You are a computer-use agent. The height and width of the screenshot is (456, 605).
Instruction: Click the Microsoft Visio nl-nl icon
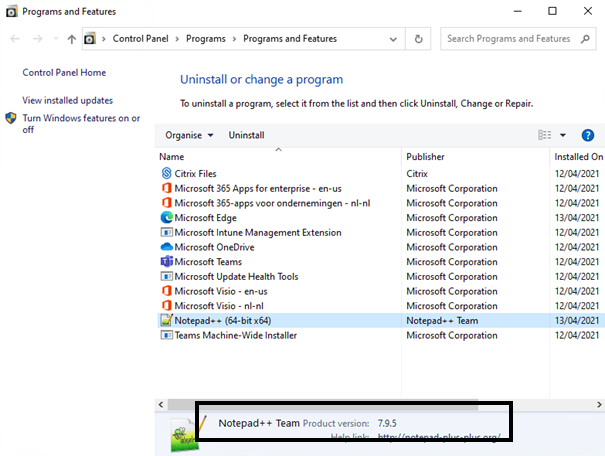pyautogui.click(x=166, y=306)
